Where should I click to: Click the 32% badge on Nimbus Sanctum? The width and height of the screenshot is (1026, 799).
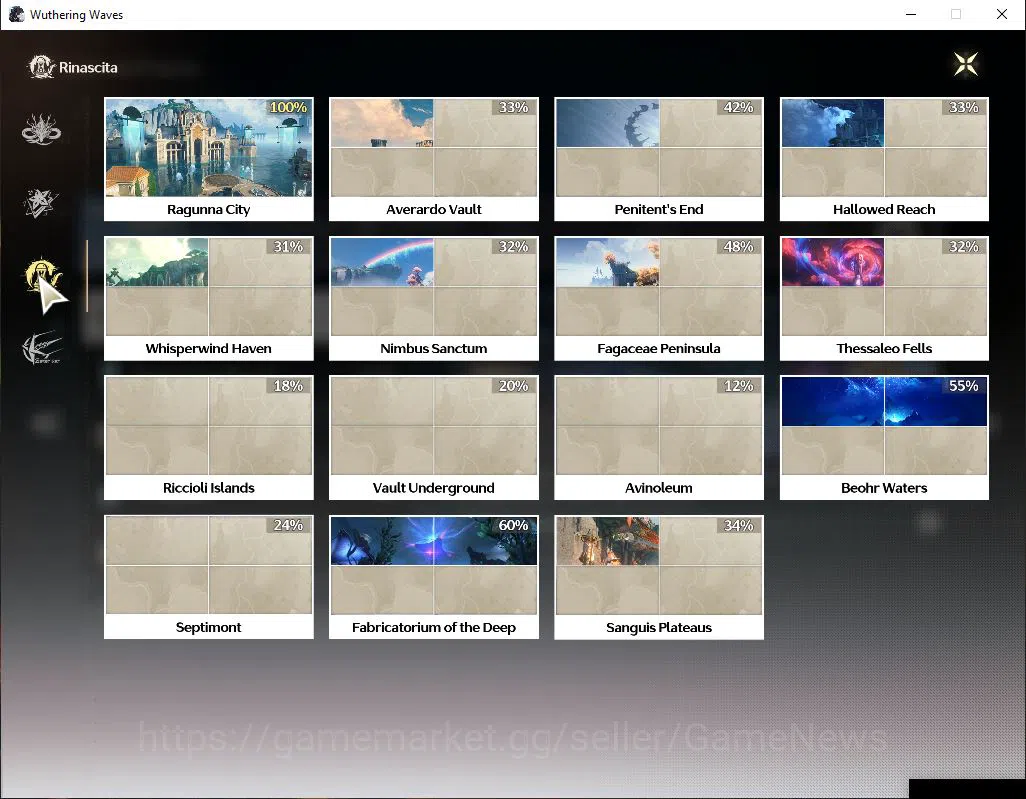(514, 247)
